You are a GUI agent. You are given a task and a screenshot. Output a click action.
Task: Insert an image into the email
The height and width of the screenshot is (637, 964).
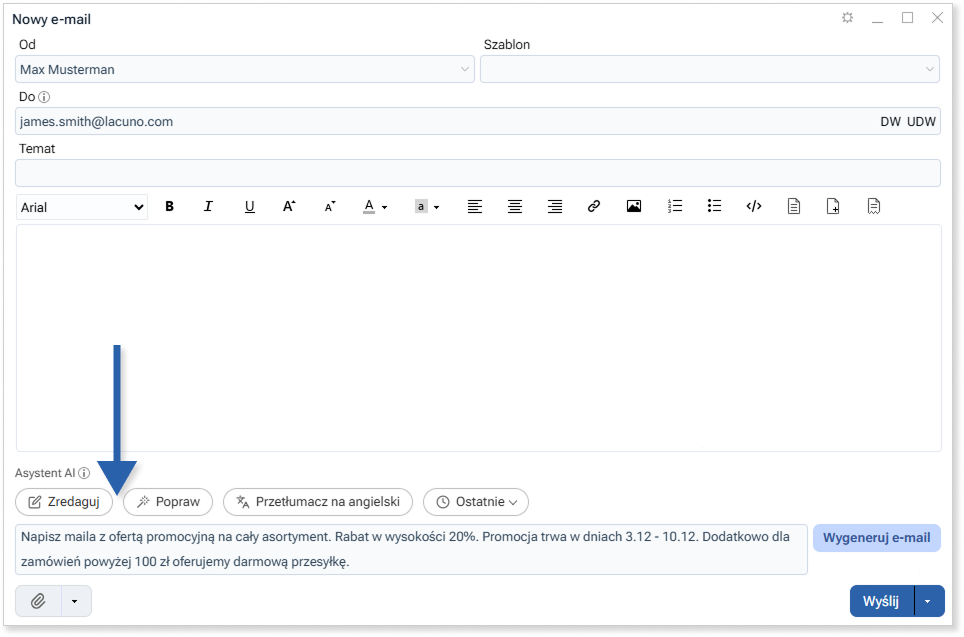click(634, 207)
